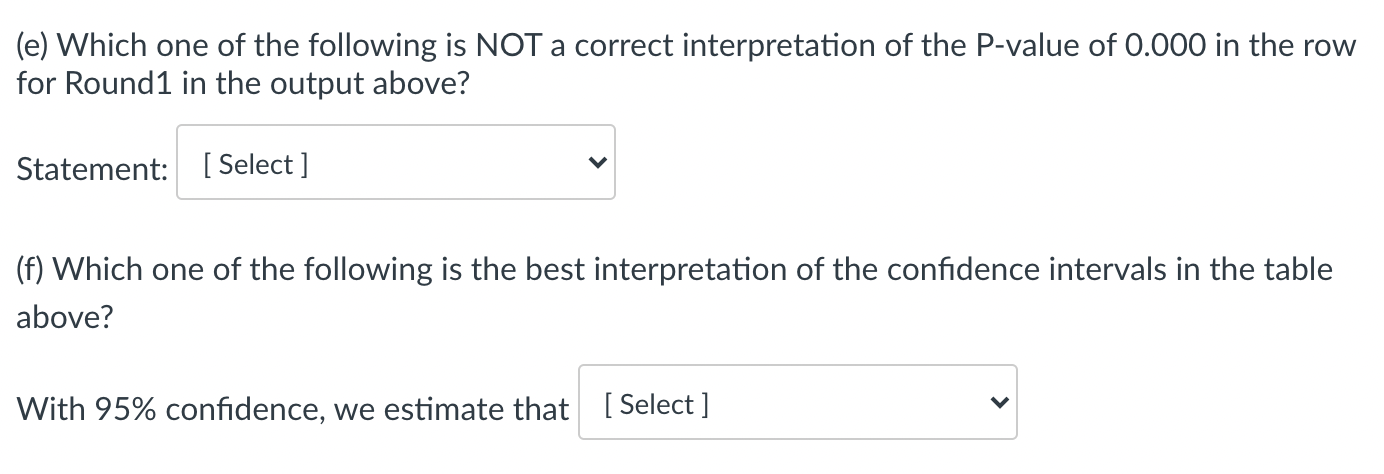The image size is (1384, 474).
Task: Open the Statement dropdown menu
Action: click(395, 162)
